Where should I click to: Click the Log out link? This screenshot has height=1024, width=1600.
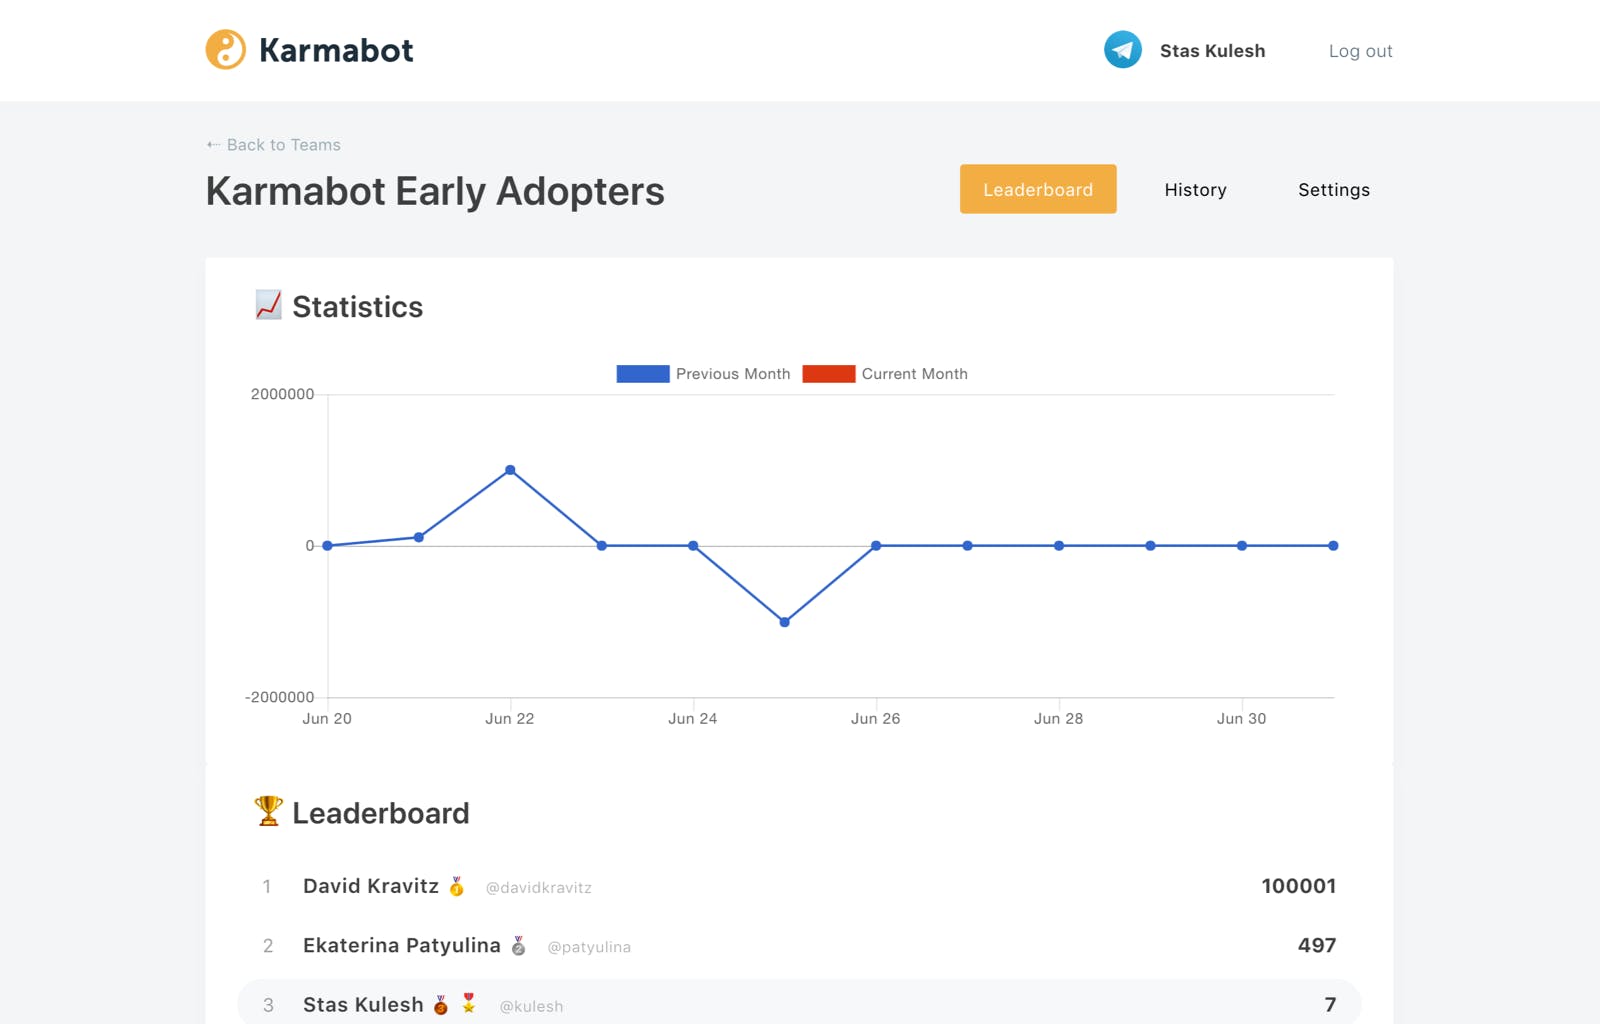pyautogui.click(x=1360, y=51)
